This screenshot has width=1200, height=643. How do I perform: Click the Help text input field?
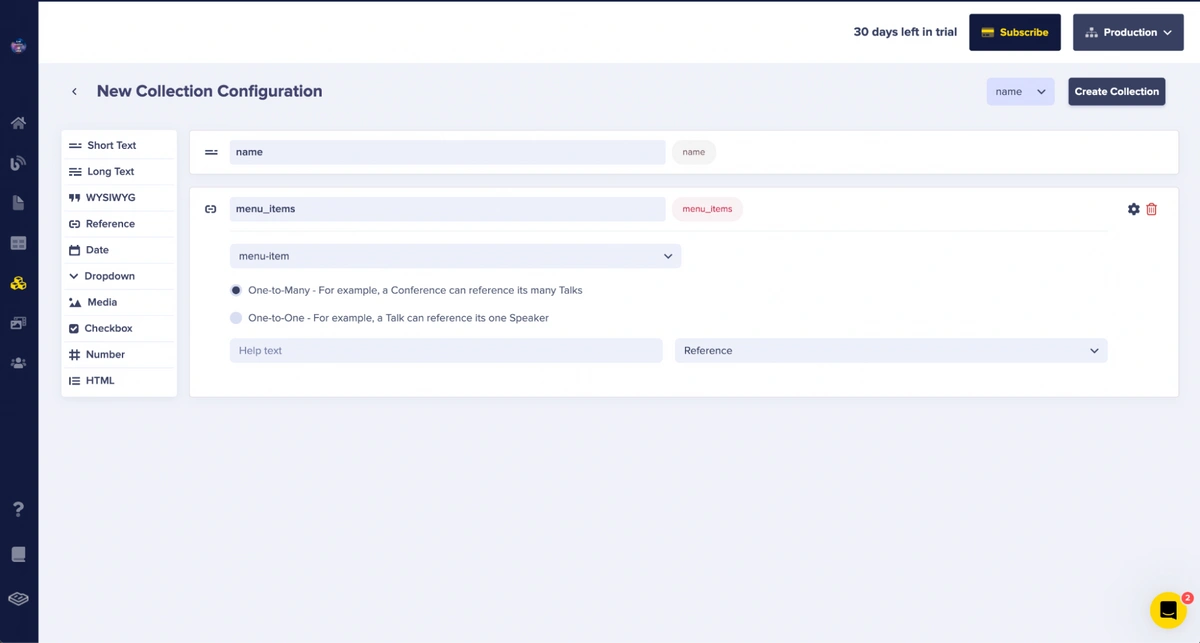tap(446, 351)
